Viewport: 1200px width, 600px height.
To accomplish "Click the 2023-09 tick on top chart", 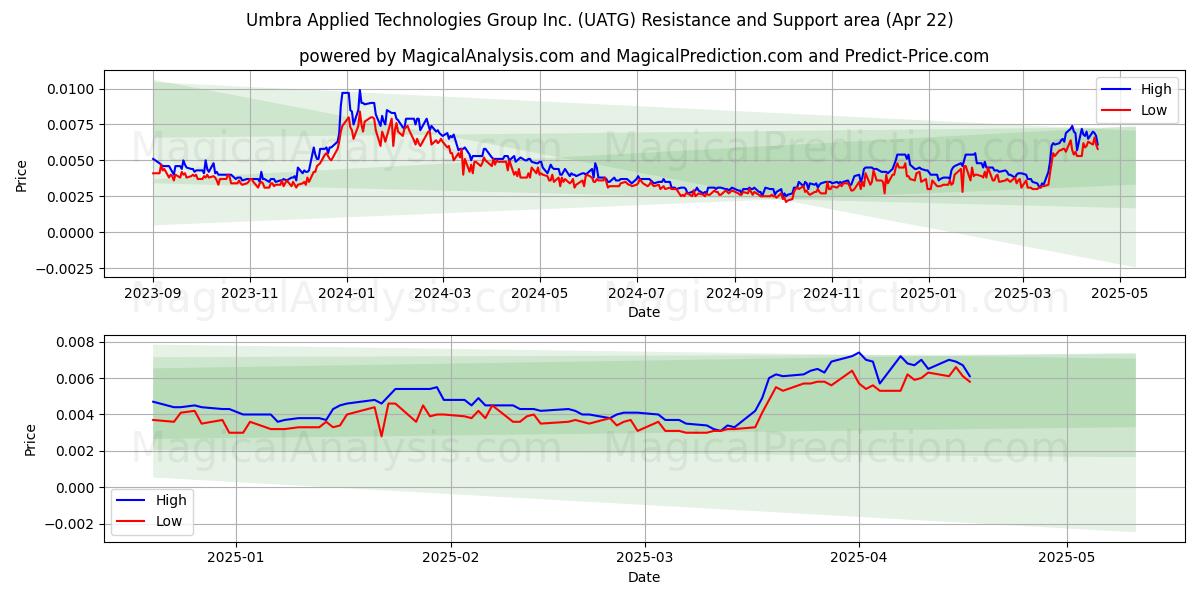I will coord(153,293).
